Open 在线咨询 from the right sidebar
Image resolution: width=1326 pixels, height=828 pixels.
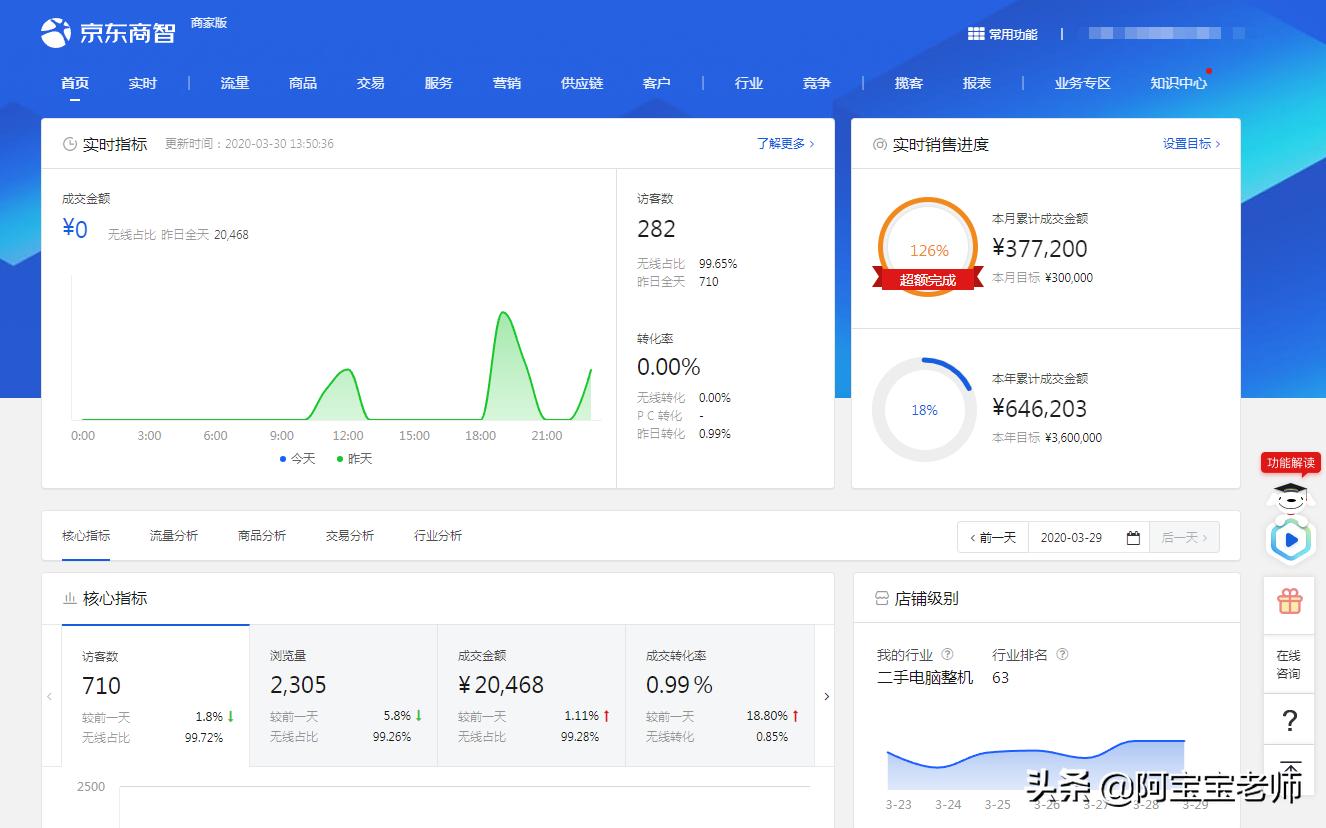[1289, 662]
